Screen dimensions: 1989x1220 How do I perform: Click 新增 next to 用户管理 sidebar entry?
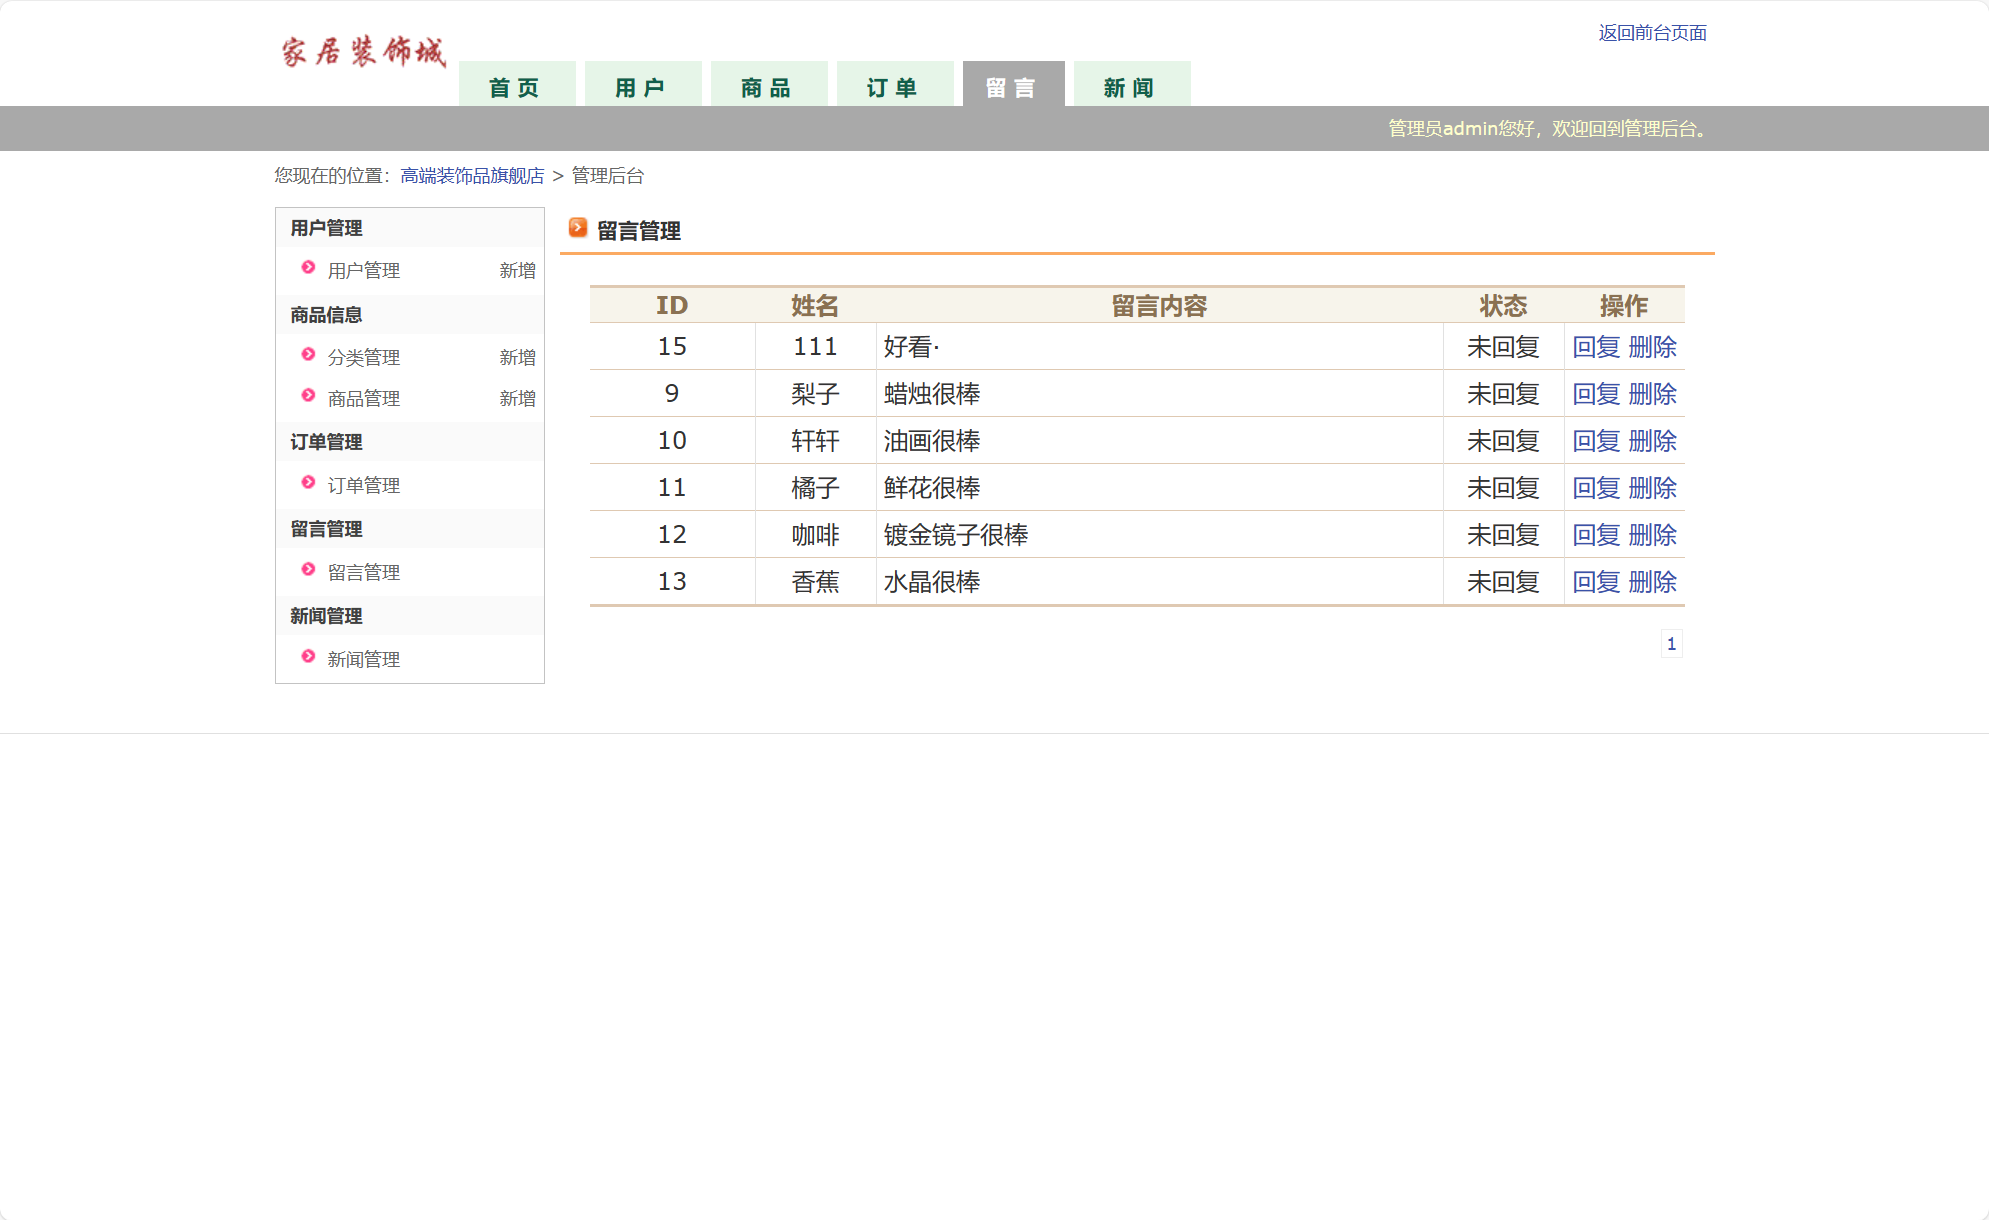517,270
